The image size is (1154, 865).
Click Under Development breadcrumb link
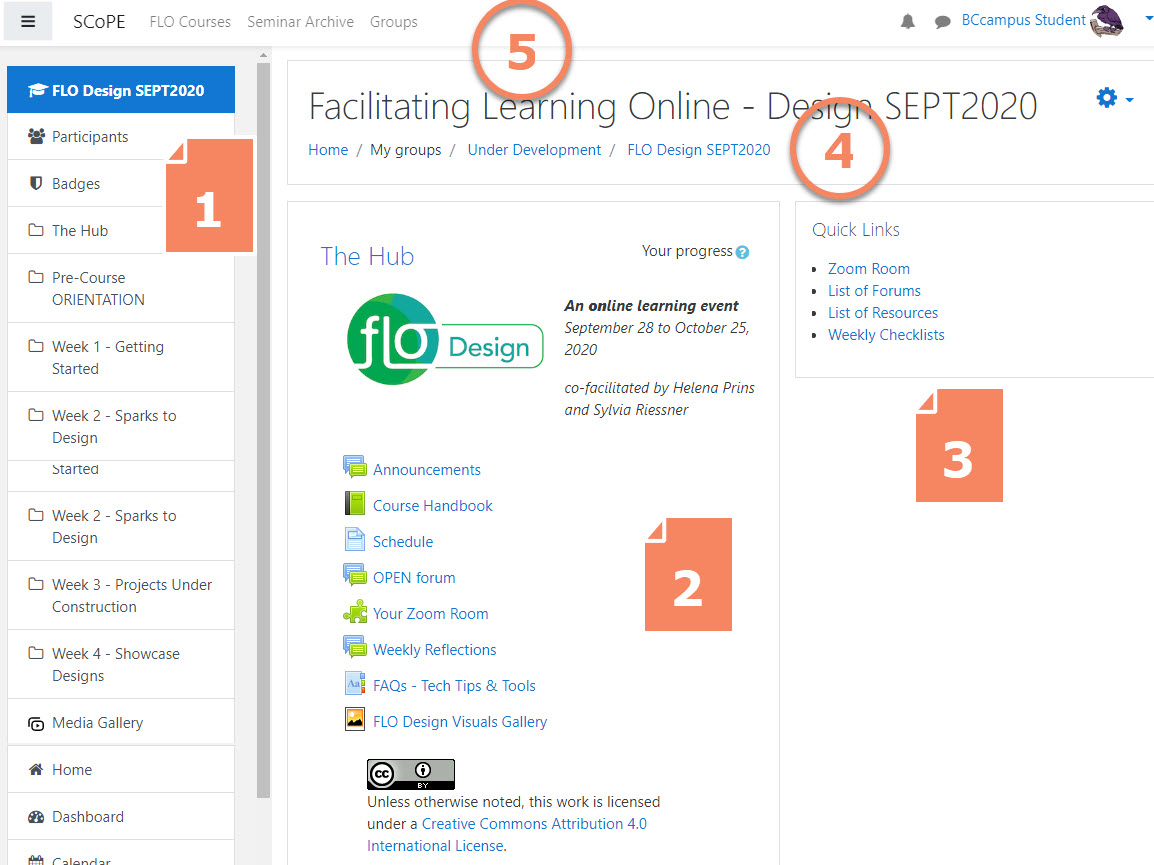pos(534,150)
